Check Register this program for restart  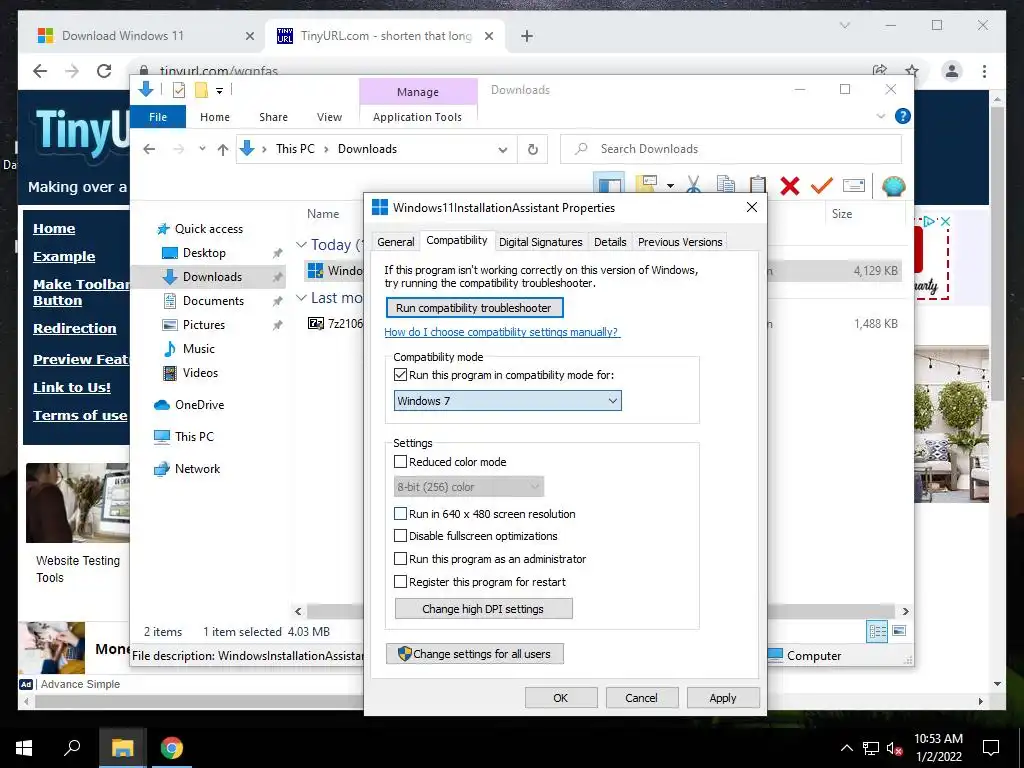click(x=400, y=582)
